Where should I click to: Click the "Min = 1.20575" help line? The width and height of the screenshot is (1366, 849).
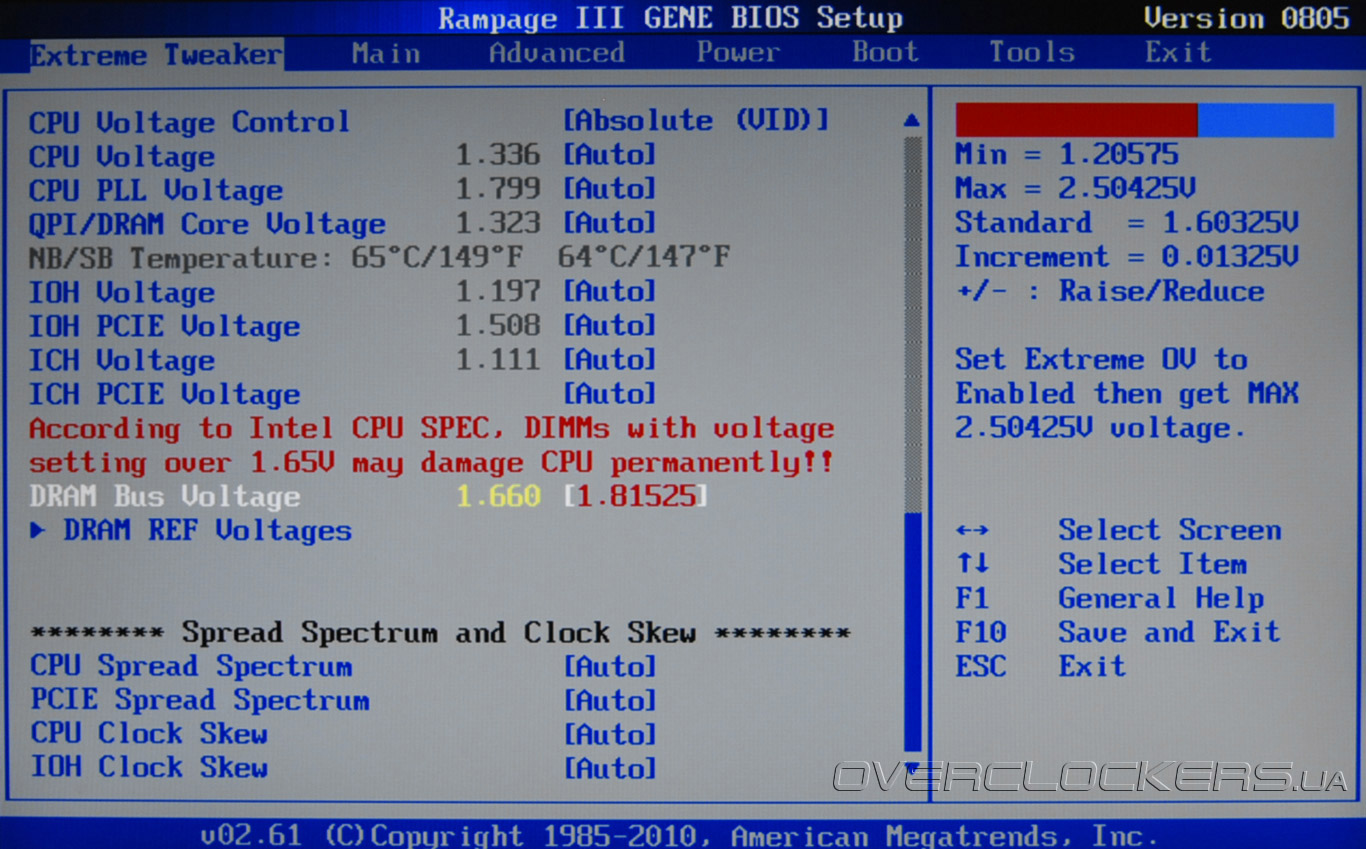click(1067, 154)
